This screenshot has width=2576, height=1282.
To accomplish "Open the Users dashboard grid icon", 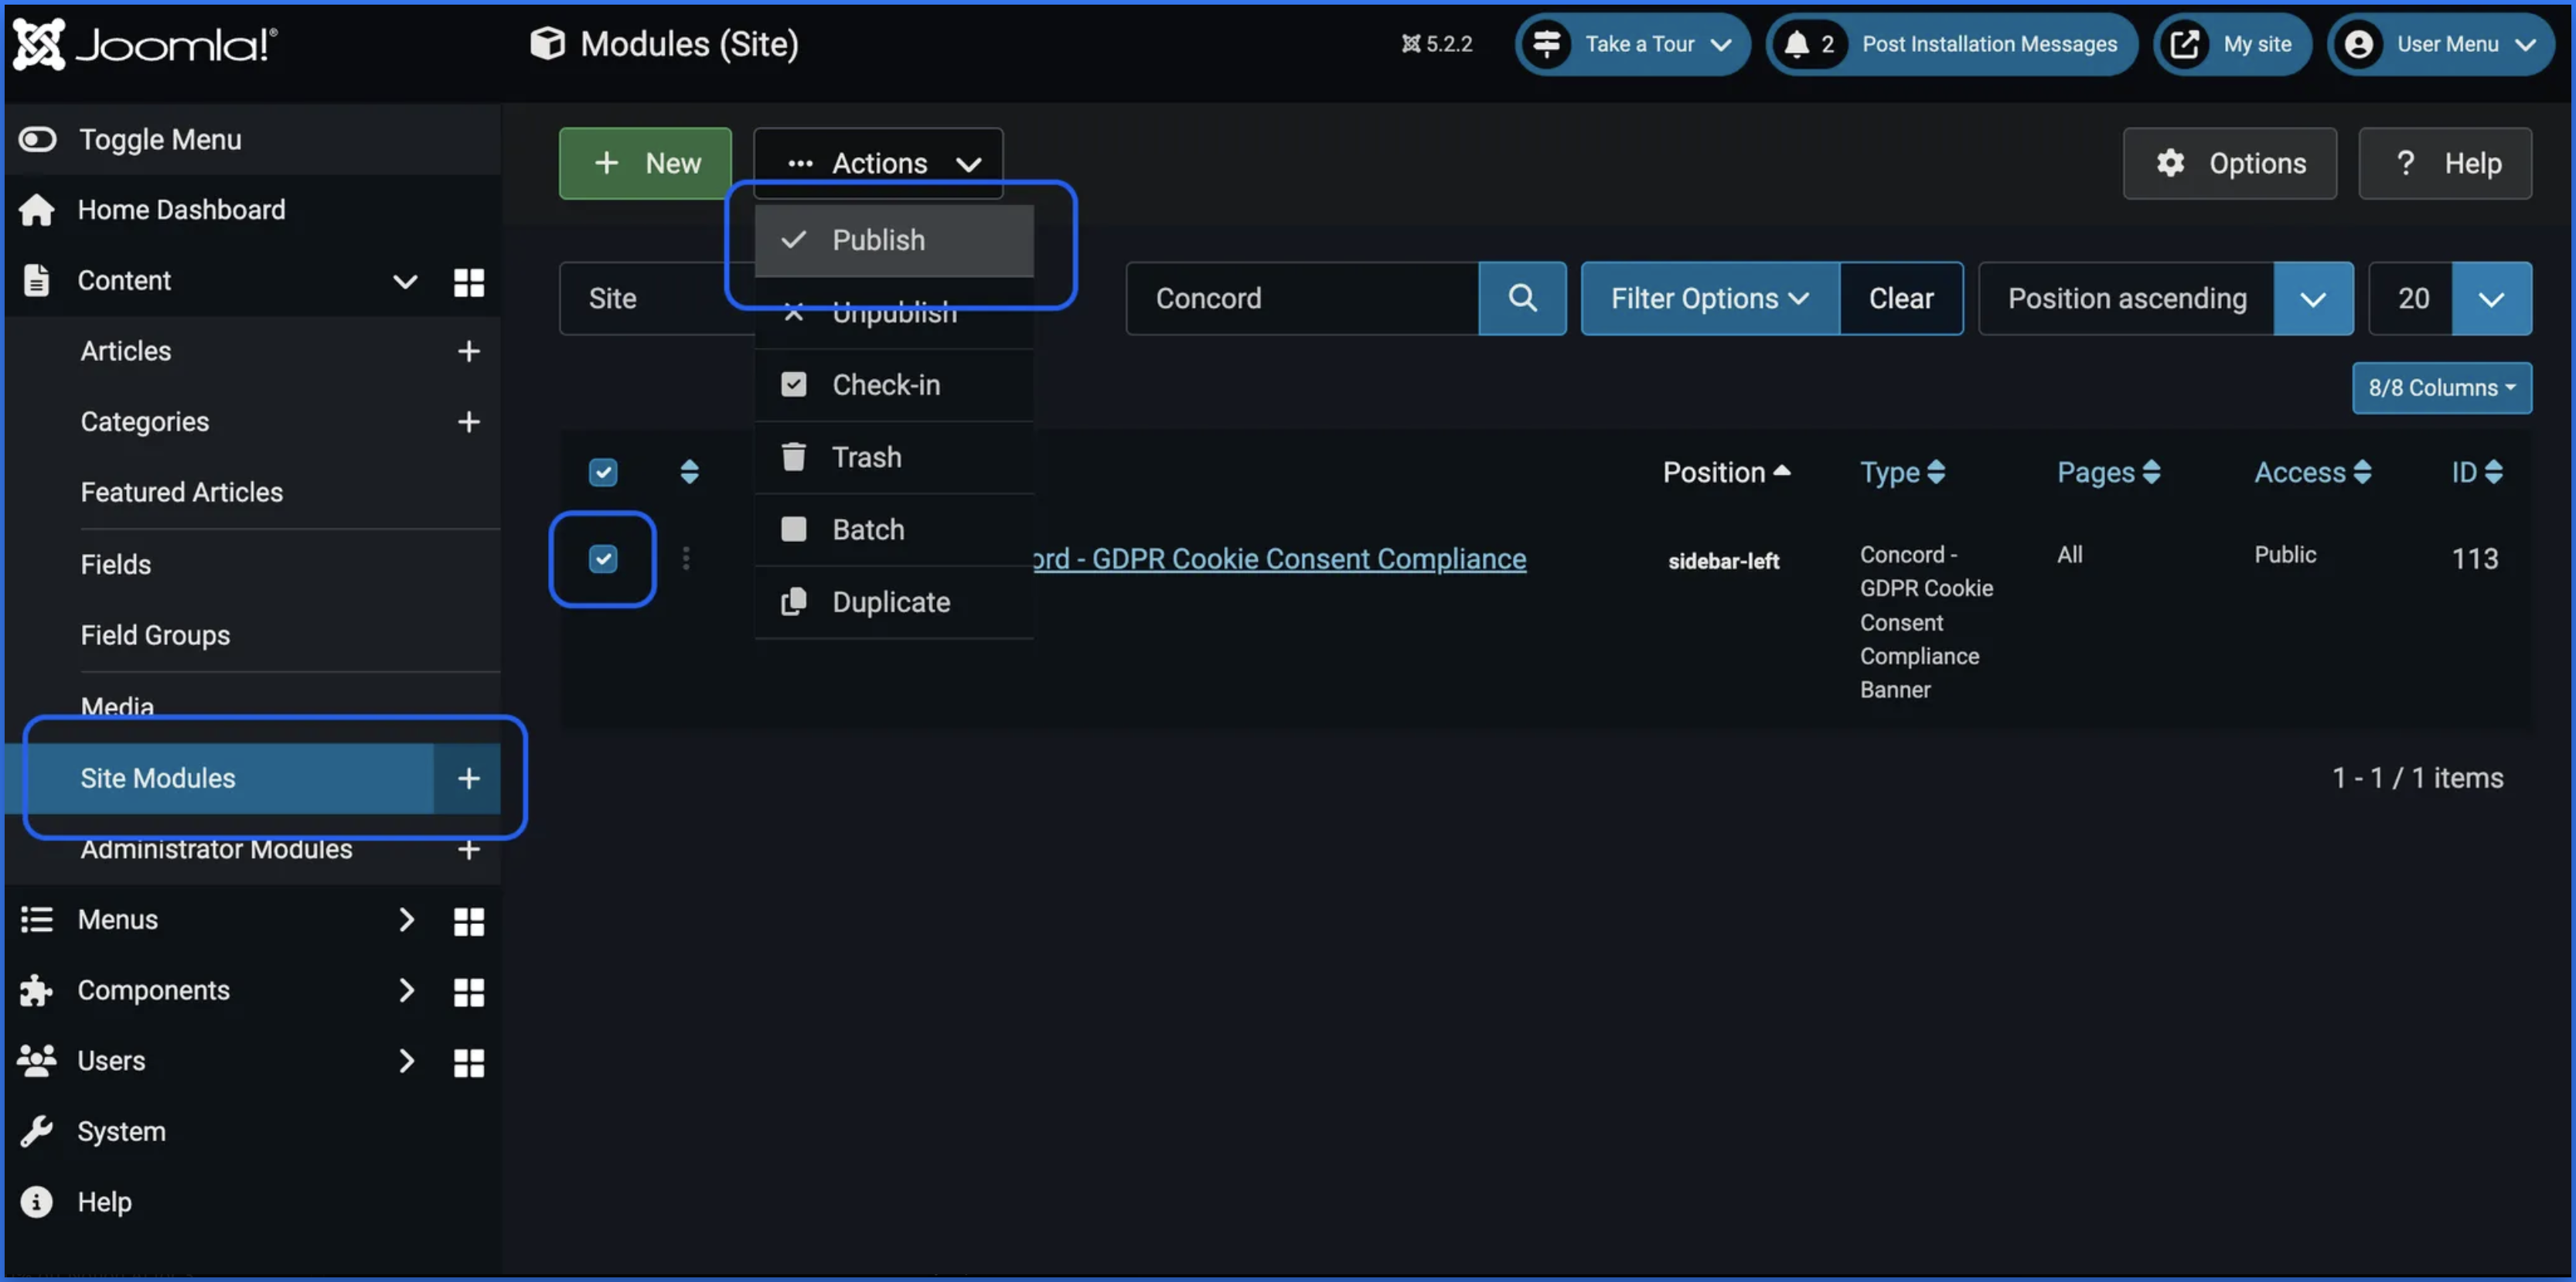I will [469, 1062].
